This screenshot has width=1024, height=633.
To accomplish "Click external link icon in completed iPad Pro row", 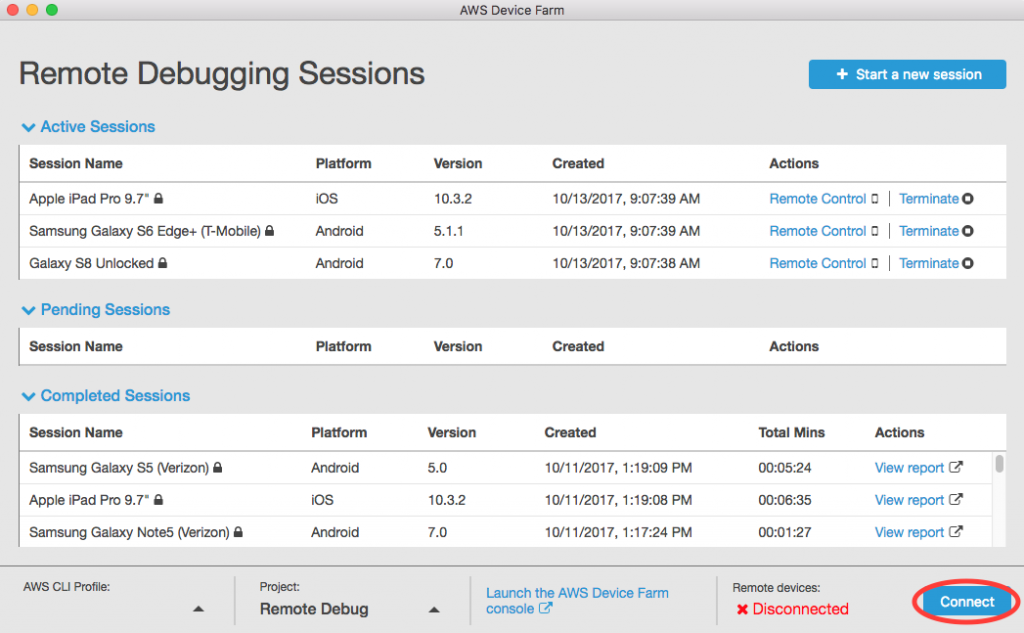I will [955, 499].
